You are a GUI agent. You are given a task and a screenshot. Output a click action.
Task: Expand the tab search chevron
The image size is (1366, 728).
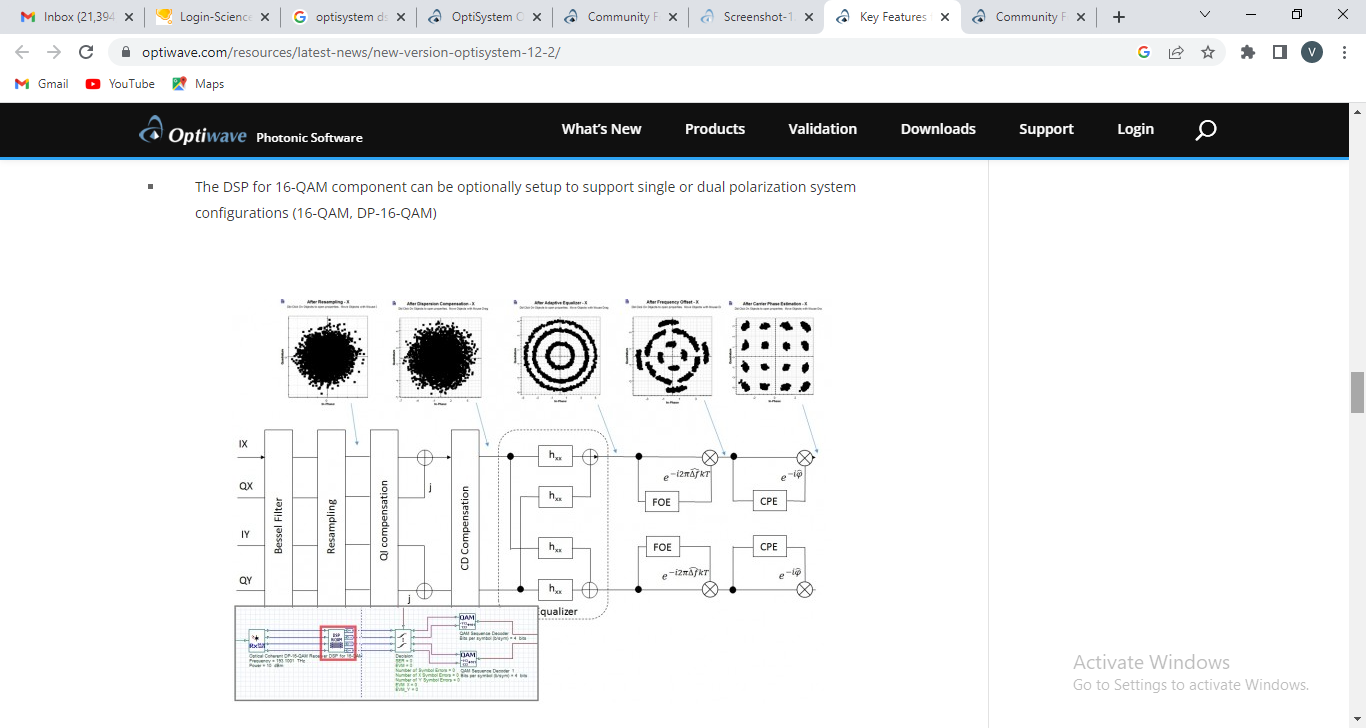point(1205,16)
